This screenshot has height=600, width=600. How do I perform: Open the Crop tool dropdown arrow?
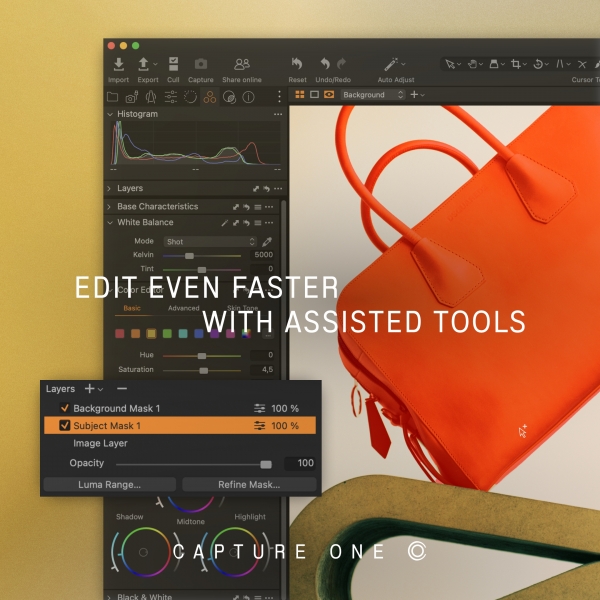point(525,64)
